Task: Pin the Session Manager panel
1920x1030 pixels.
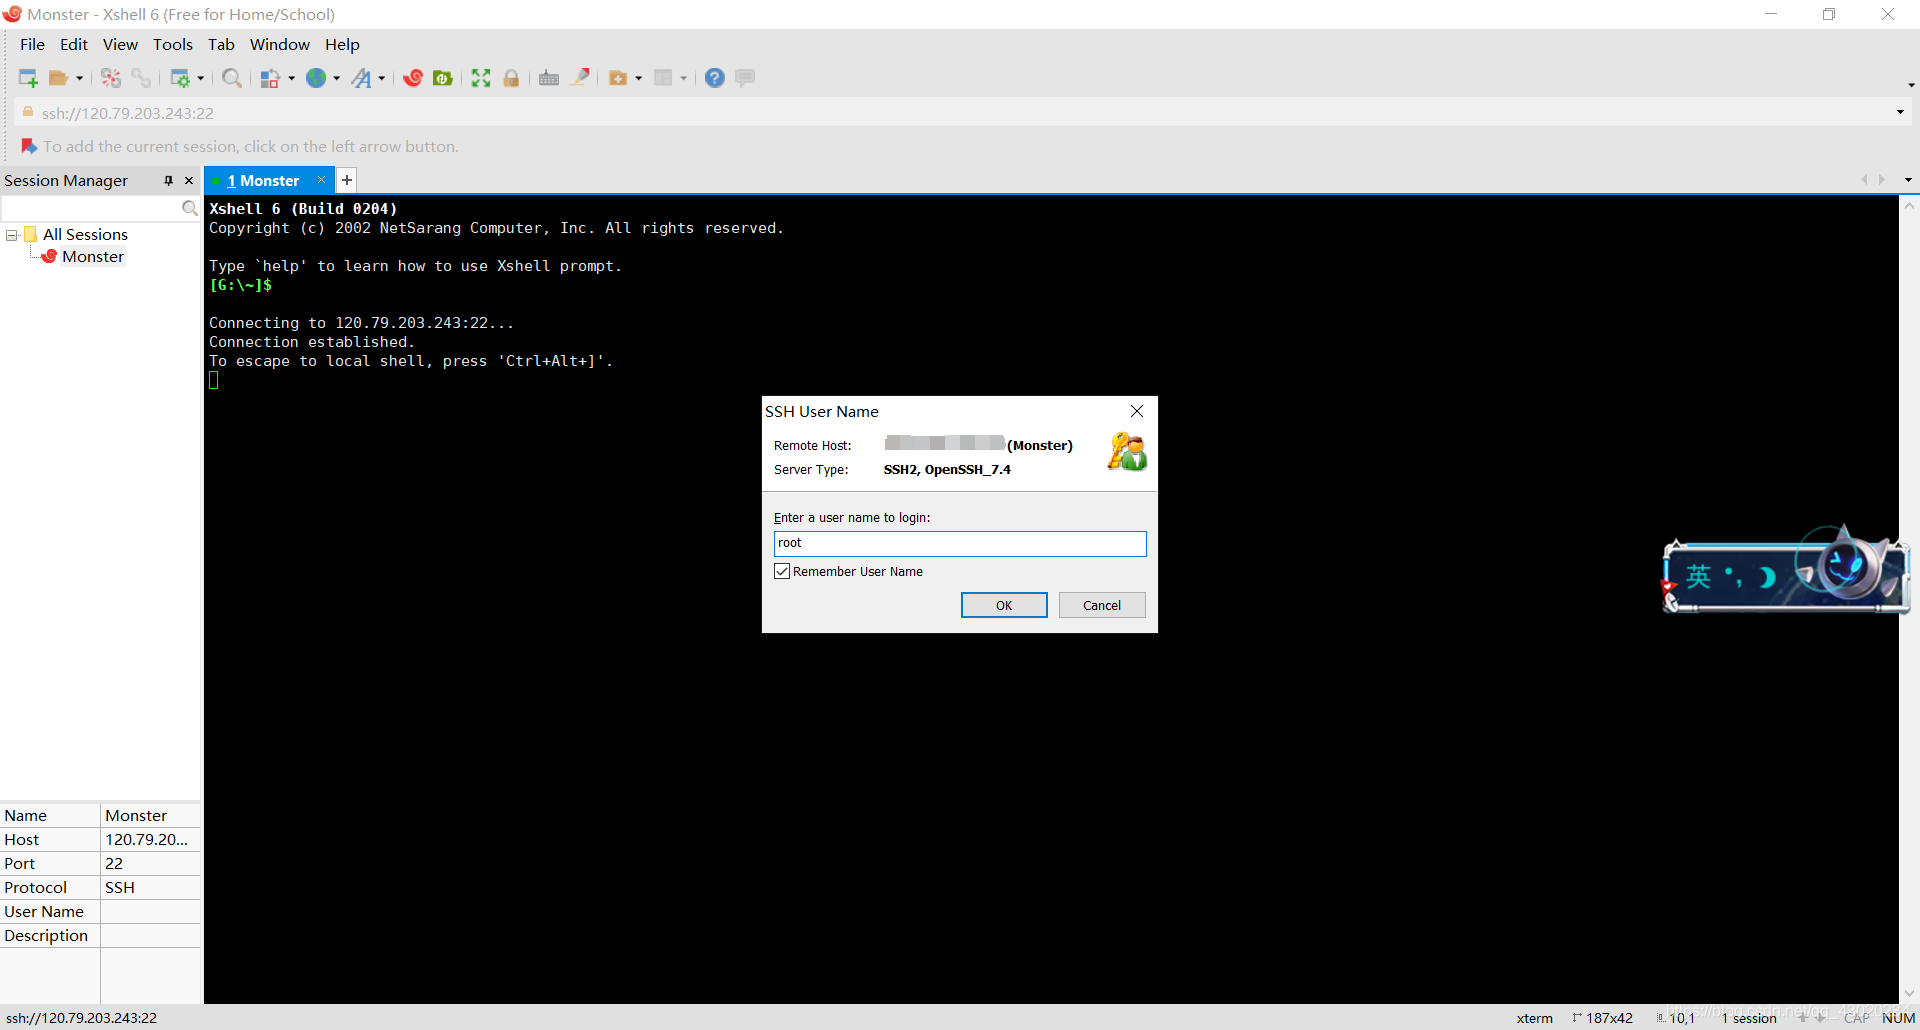Action: (x=168, y=180)
